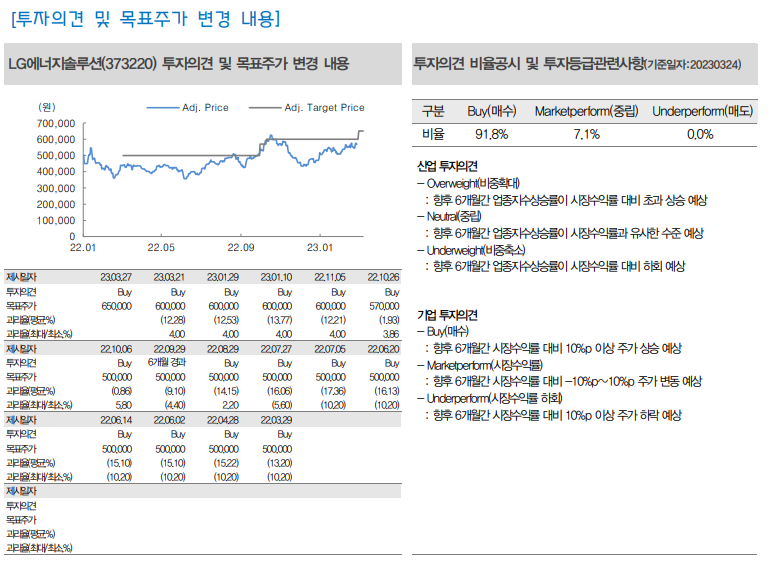This screenshot has height=563, width=772.
Task: Click the Buy ratio value '91.8%'
Action: point(491,134)
